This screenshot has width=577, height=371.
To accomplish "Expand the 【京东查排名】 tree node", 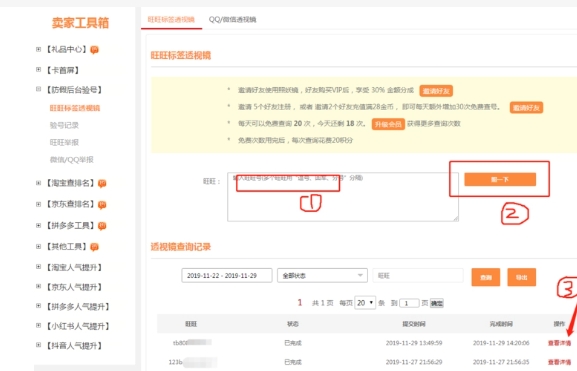I will pyautogui.click(x=38, y=204).
